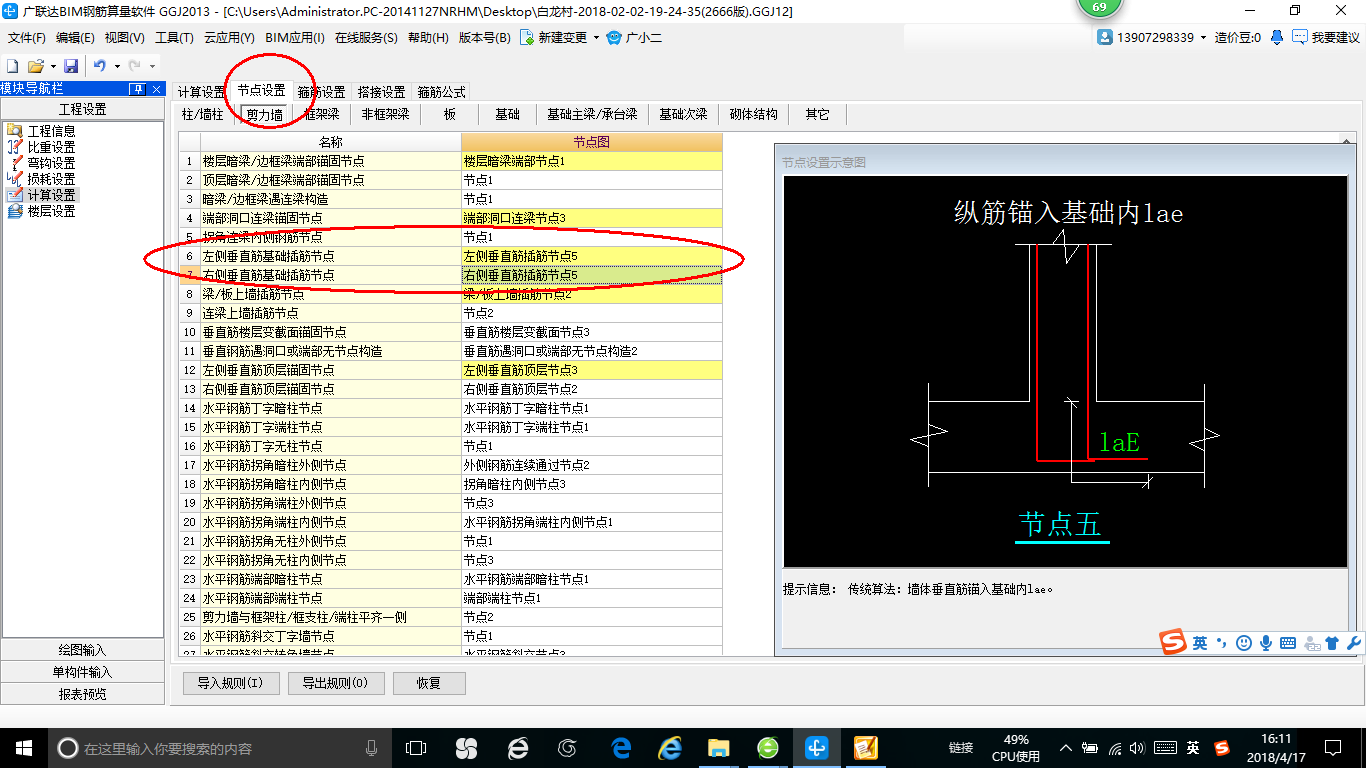The image size is (1366, 768).
Task: Select the 柱/墙柱 component tab
Action: [203, 114]
